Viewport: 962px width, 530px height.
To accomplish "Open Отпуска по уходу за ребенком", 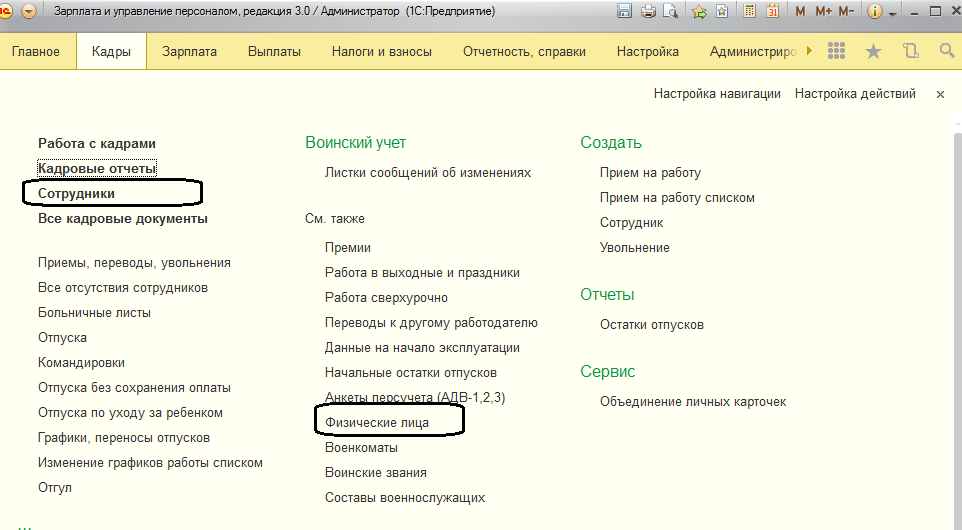I will coord(130,413).
